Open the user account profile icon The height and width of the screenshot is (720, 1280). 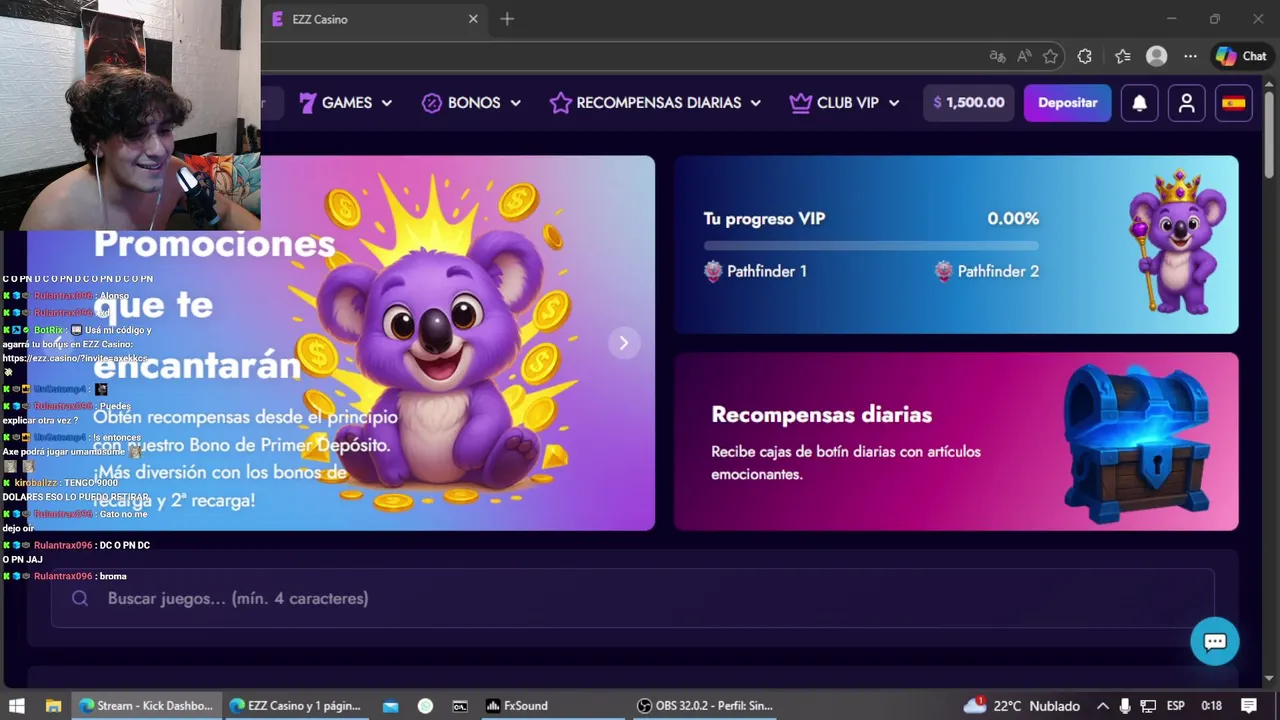[x=1187, y=103]
